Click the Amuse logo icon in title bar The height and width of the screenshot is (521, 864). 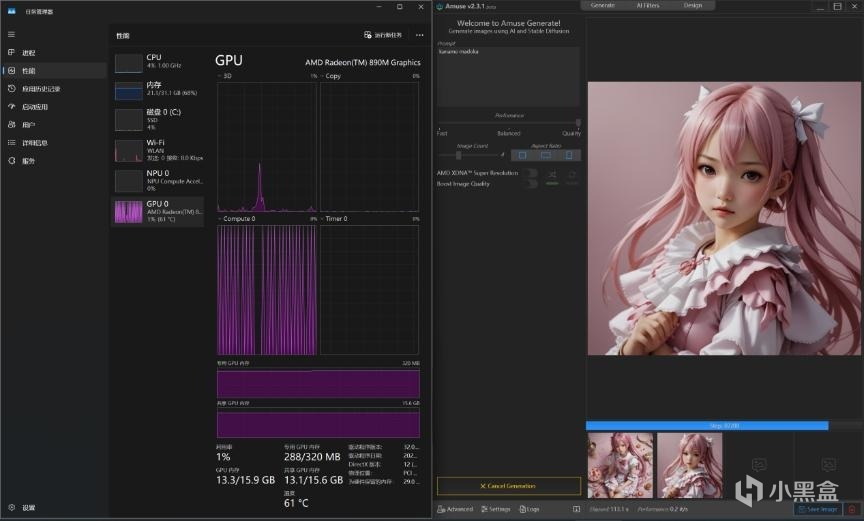[x=440, y=7]
